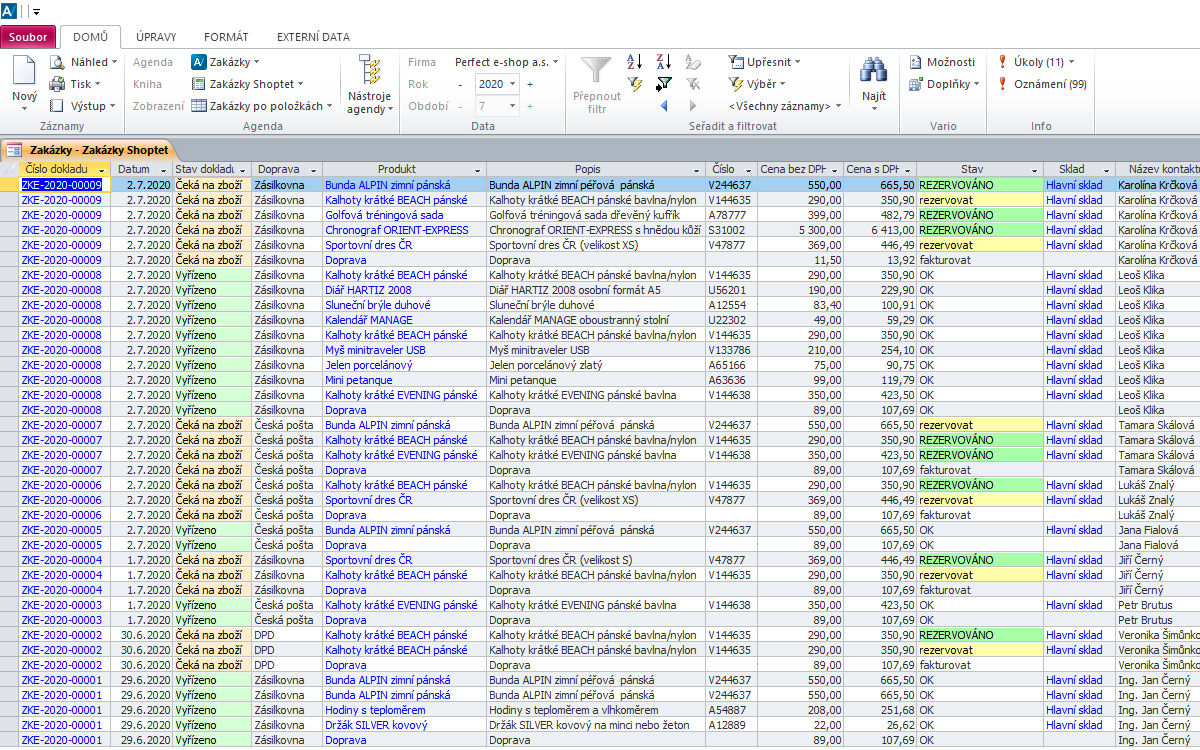
Task: Select code cell V133786
Action: [x=732, y=350]
